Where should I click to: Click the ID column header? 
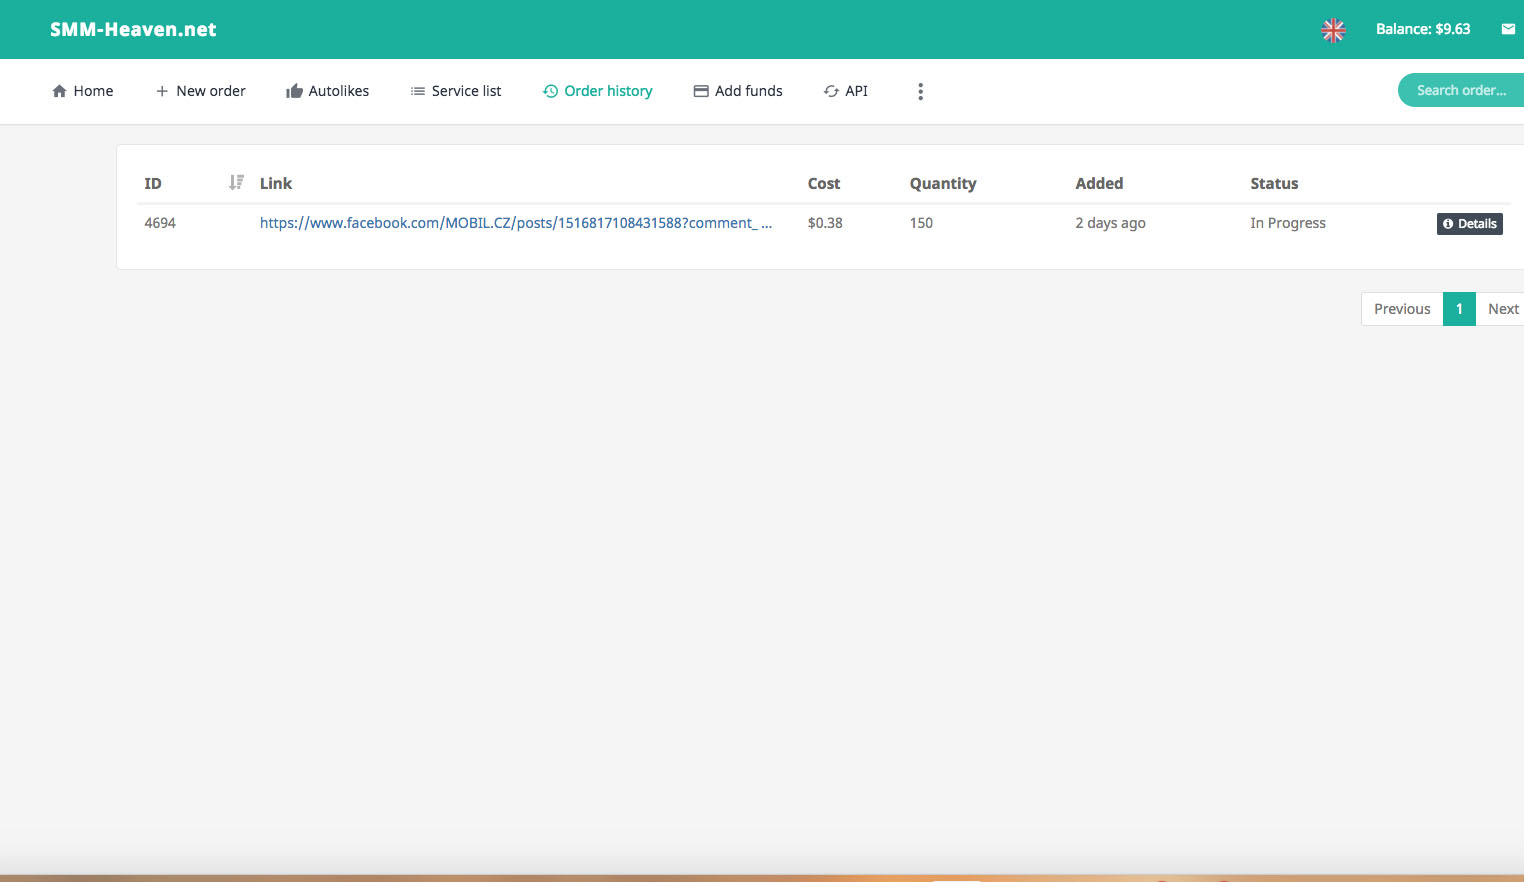153,183
